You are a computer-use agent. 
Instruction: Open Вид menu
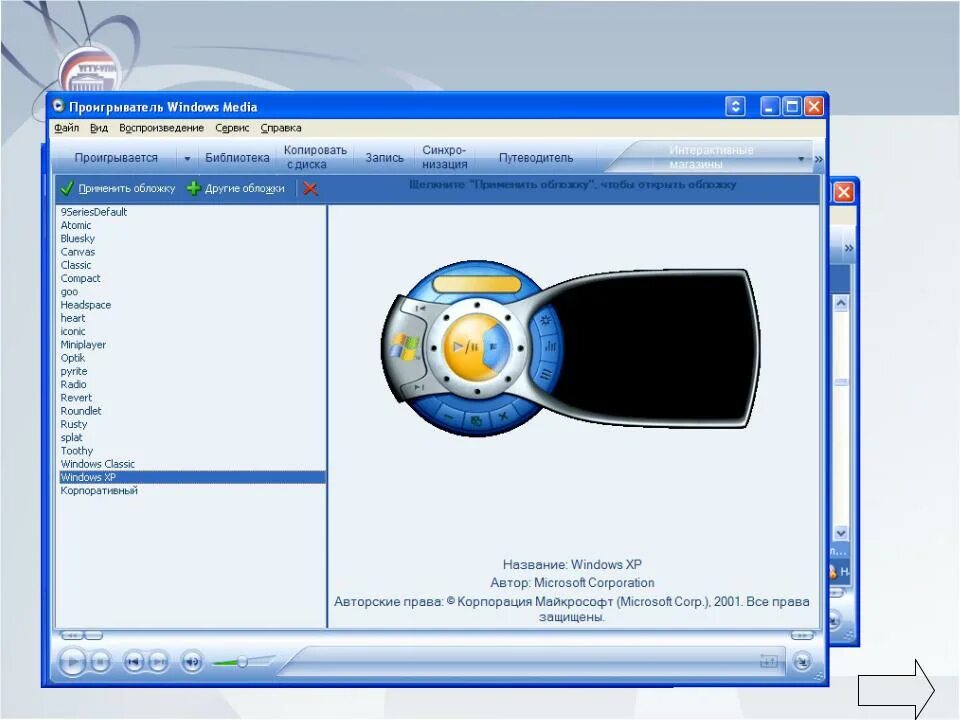(x=99, y=128)
